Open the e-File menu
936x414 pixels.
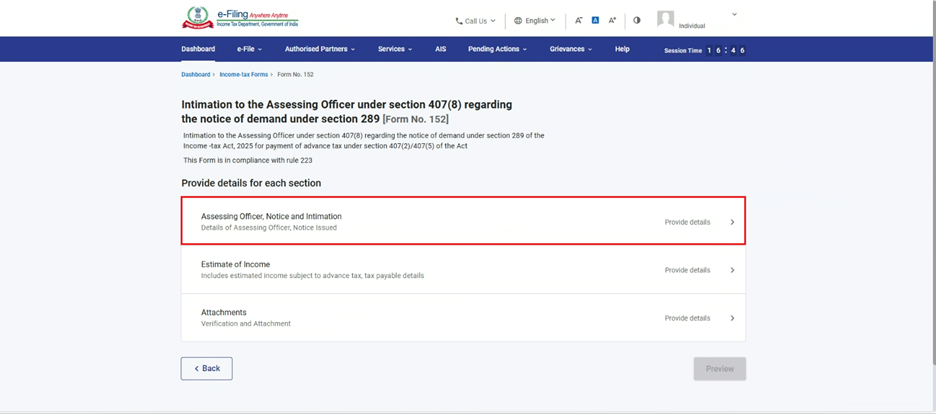pyautogui.click(x=249, y=49)
